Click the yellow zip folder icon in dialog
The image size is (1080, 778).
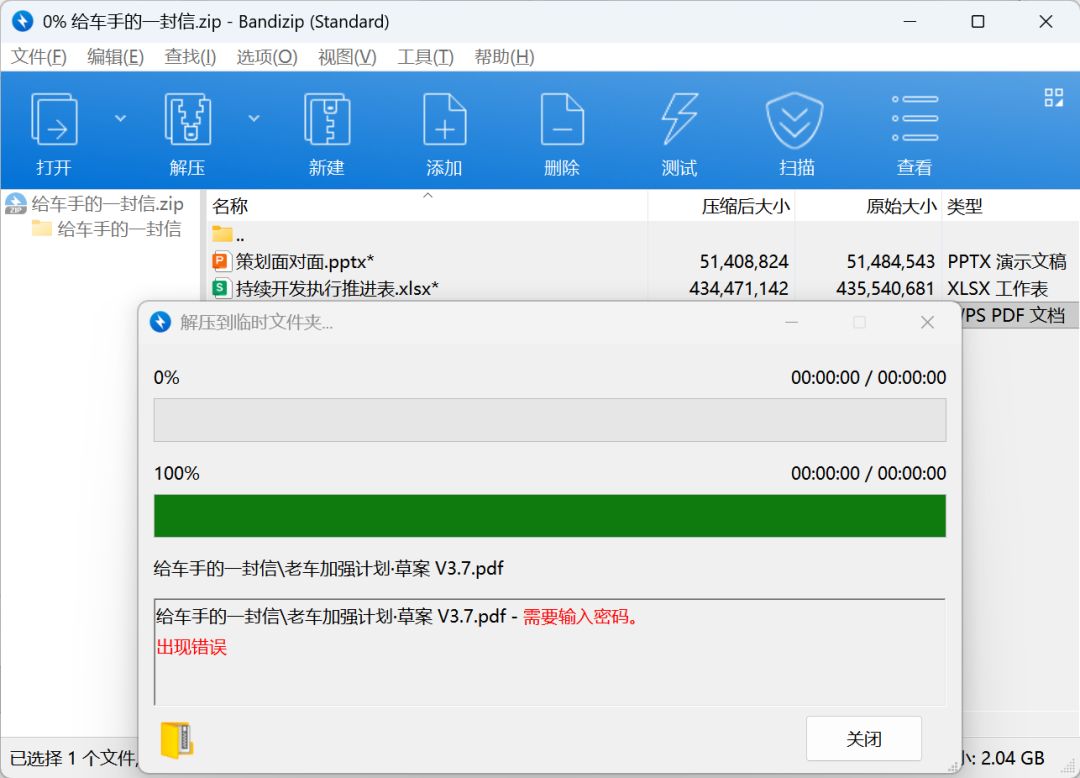177,740
